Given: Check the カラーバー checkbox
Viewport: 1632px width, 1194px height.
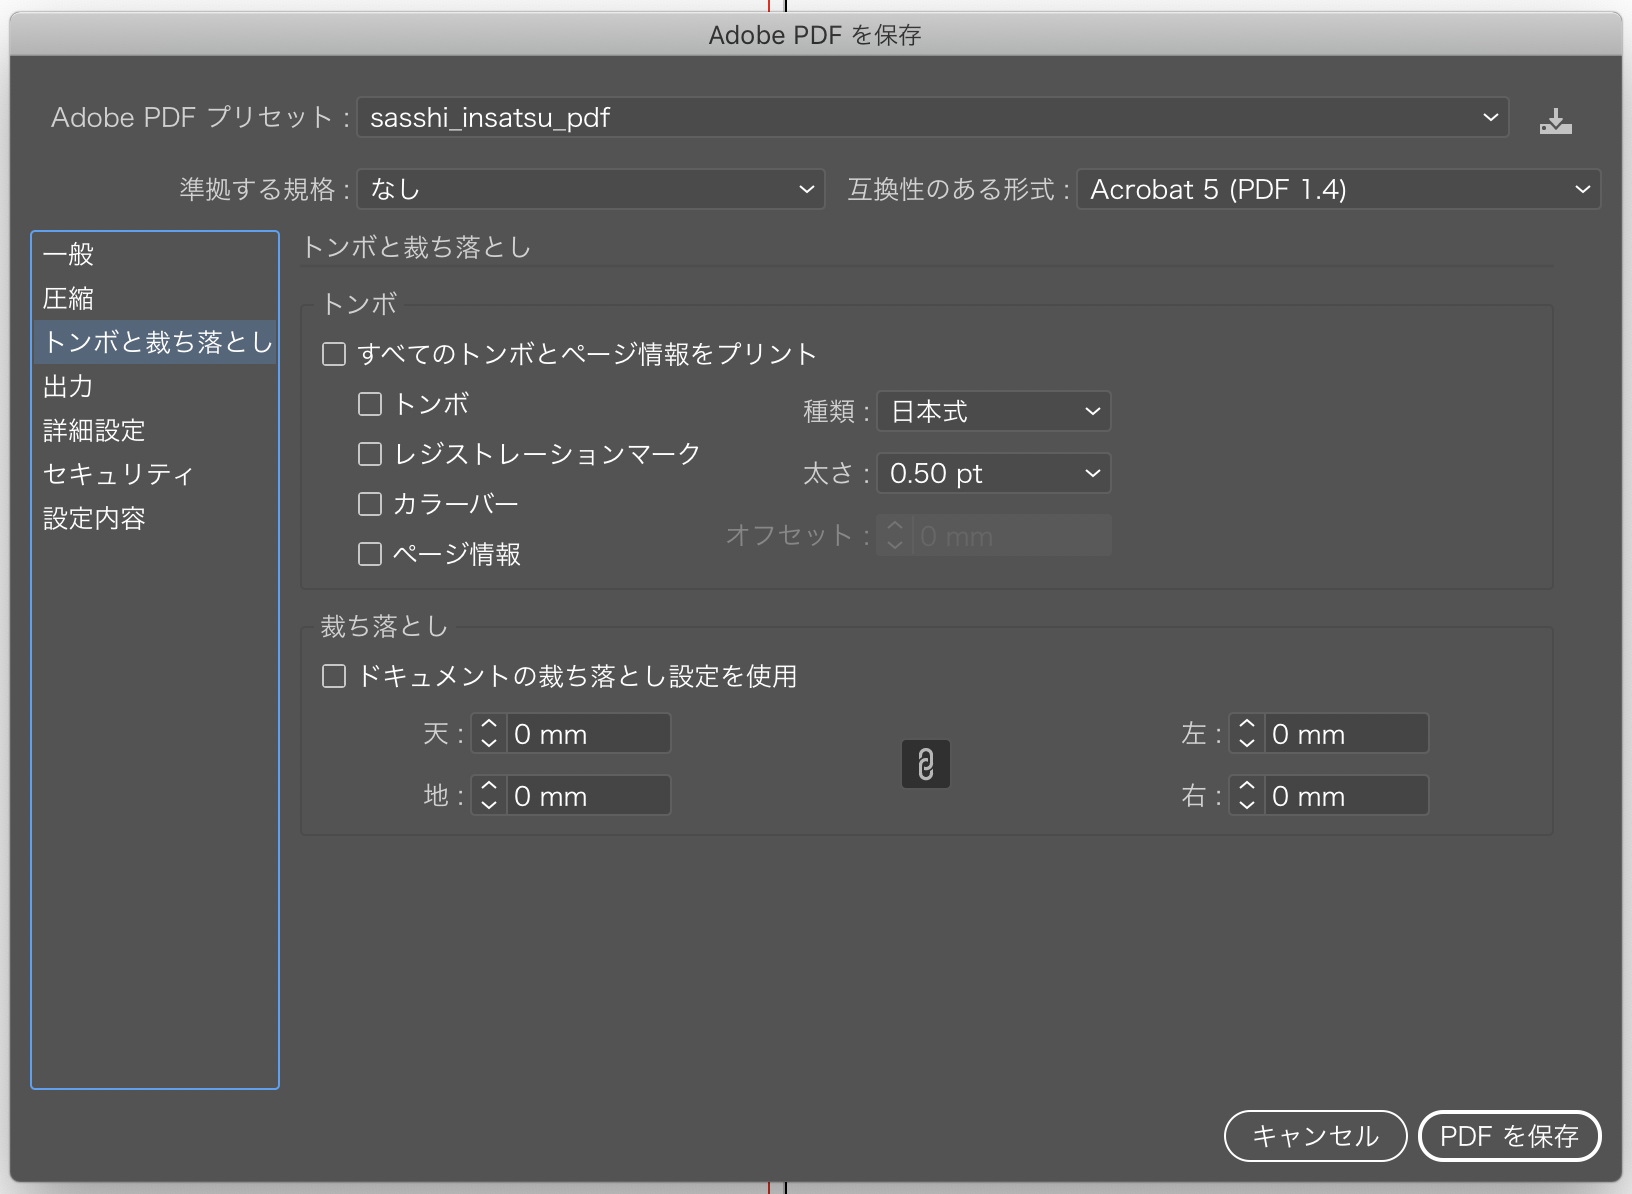Looking at the screenshot, I should click(370, 504).
